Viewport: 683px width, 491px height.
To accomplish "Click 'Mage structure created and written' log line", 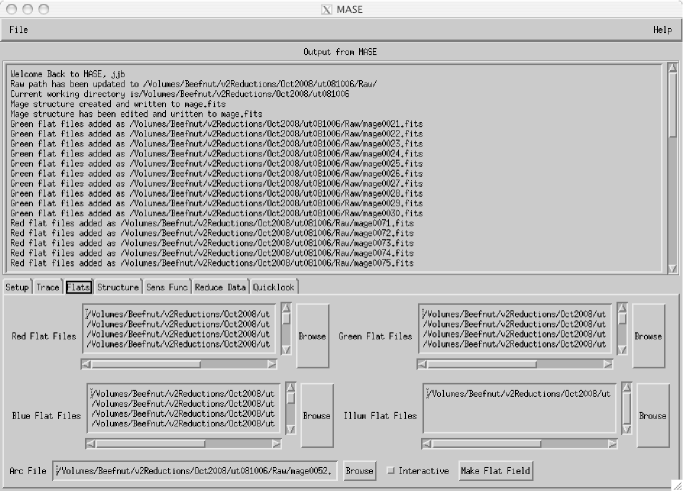I will pos(118,104).
